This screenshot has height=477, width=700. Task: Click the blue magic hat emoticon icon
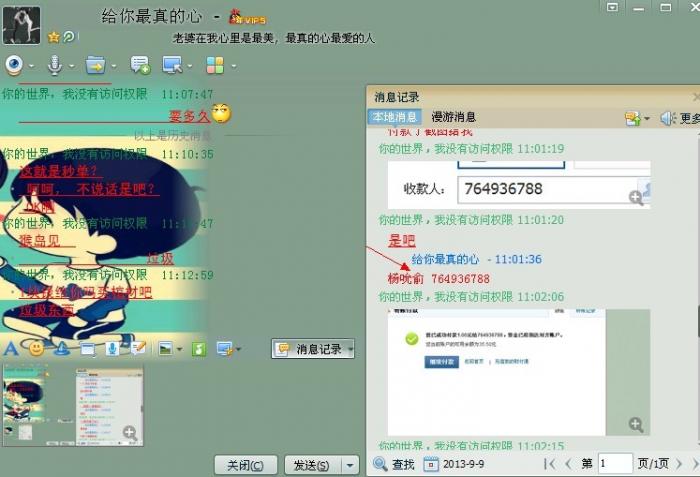point(62,348)
